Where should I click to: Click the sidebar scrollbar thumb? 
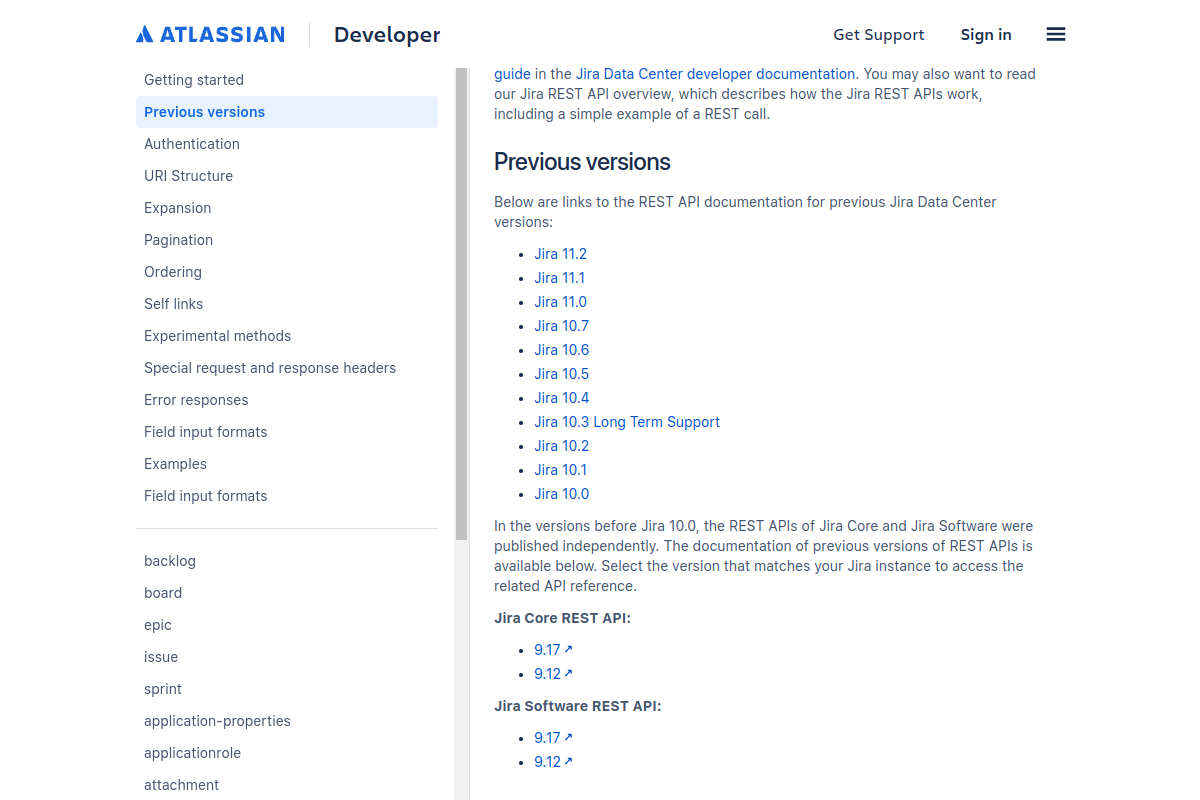(461, 304)
